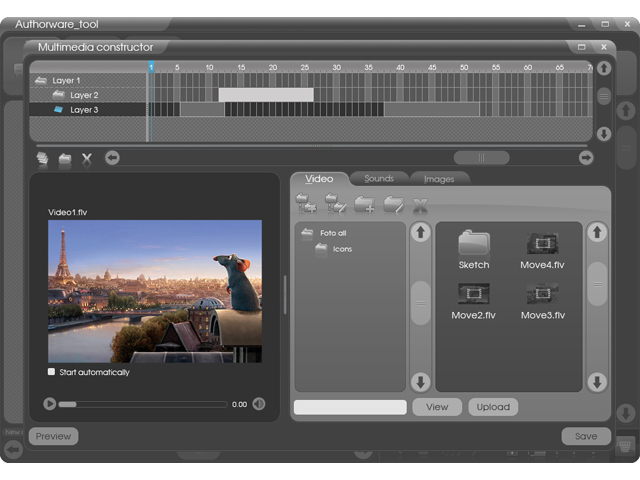
Task: Click video progress slider
Action: coord(143,404)
